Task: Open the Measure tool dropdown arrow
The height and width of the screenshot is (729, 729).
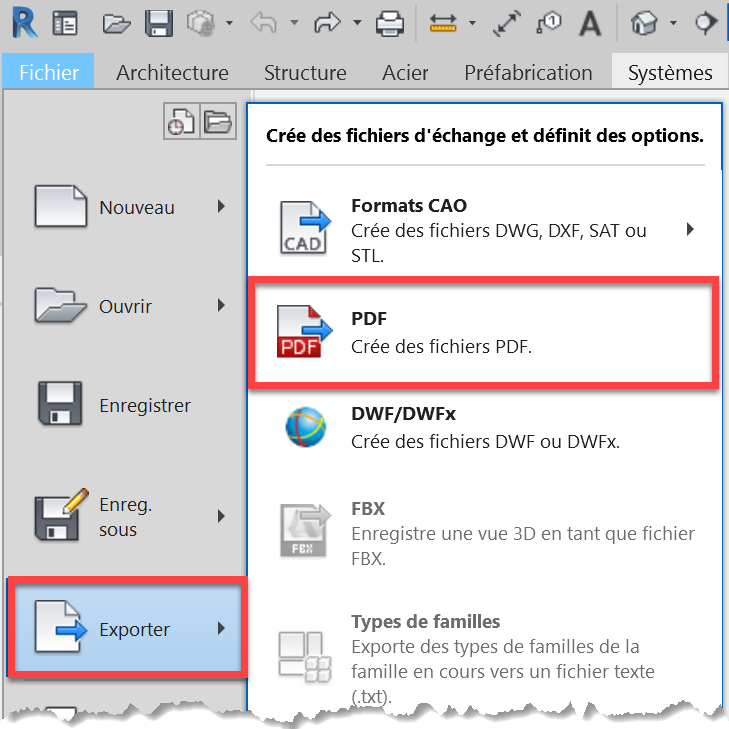Action: (472, 22)
